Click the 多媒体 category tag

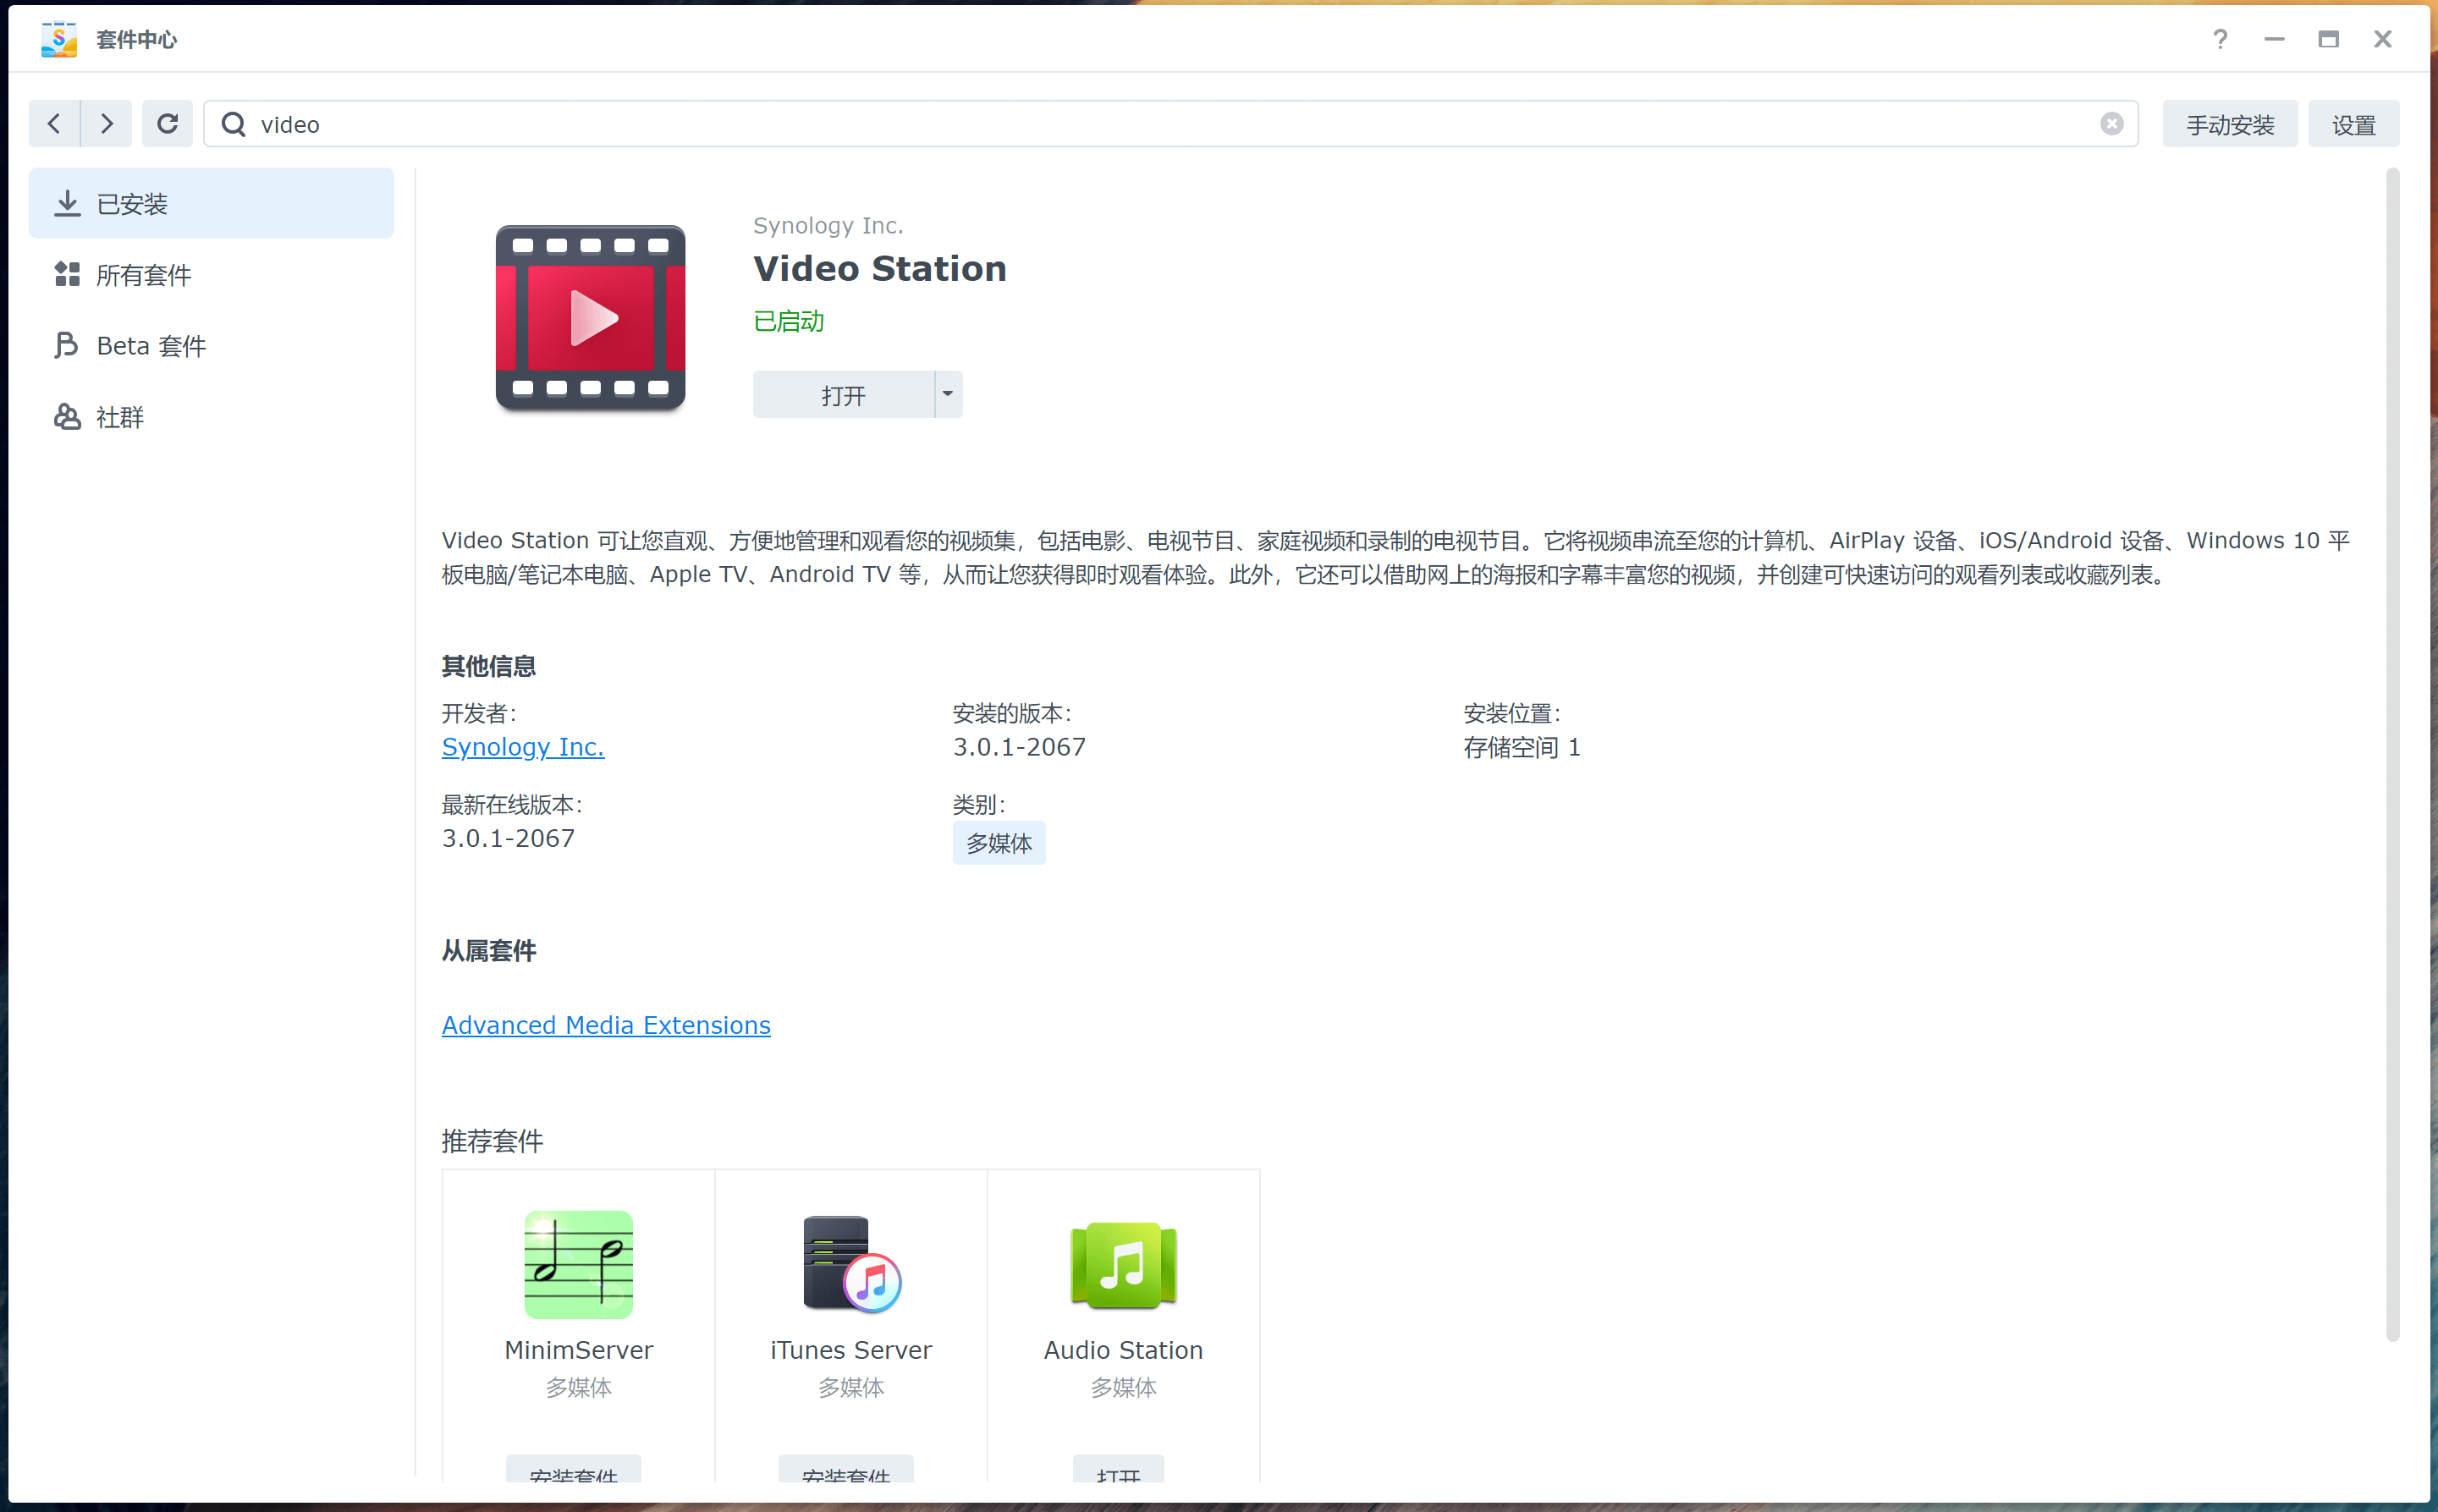click(998, 843)
